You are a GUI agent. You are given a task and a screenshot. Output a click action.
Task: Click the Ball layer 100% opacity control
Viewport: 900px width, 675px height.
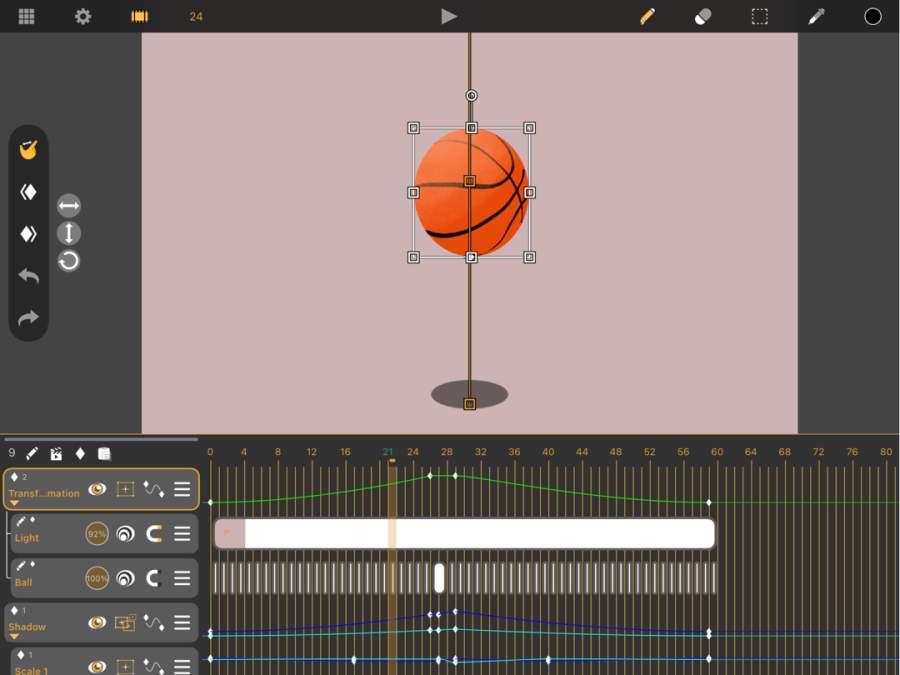point(97,578)
